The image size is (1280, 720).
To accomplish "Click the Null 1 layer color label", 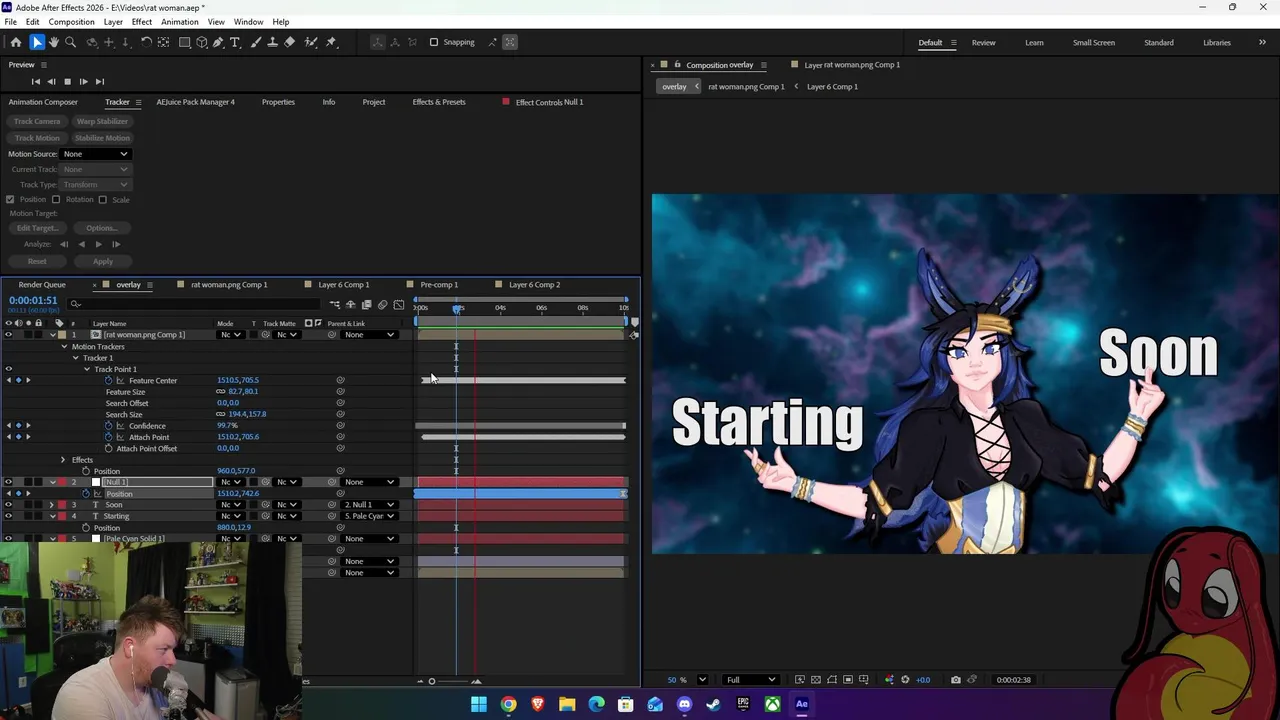I will point(61,482).
